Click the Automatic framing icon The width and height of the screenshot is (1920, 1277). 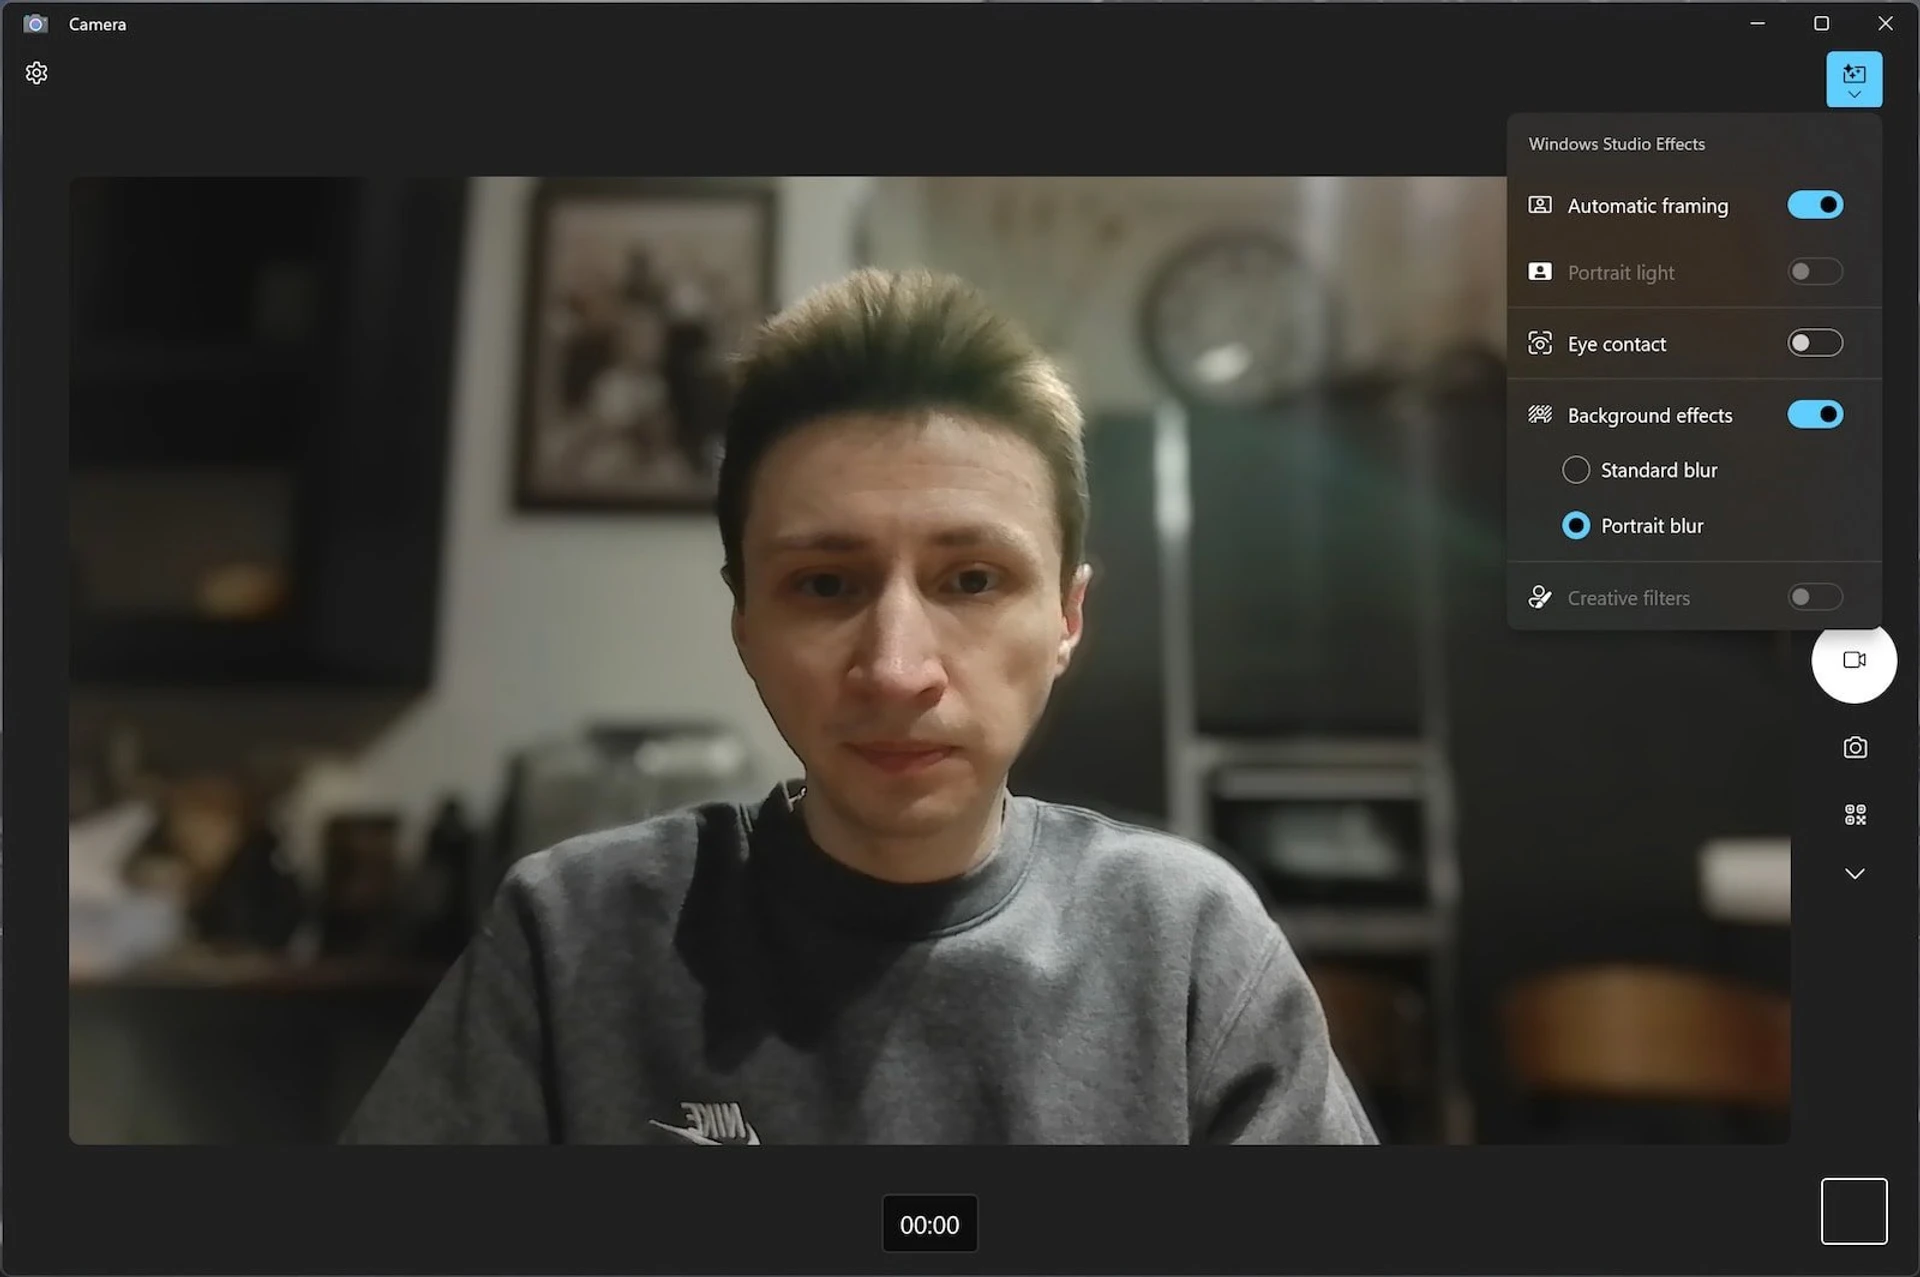click(1539, 205)
